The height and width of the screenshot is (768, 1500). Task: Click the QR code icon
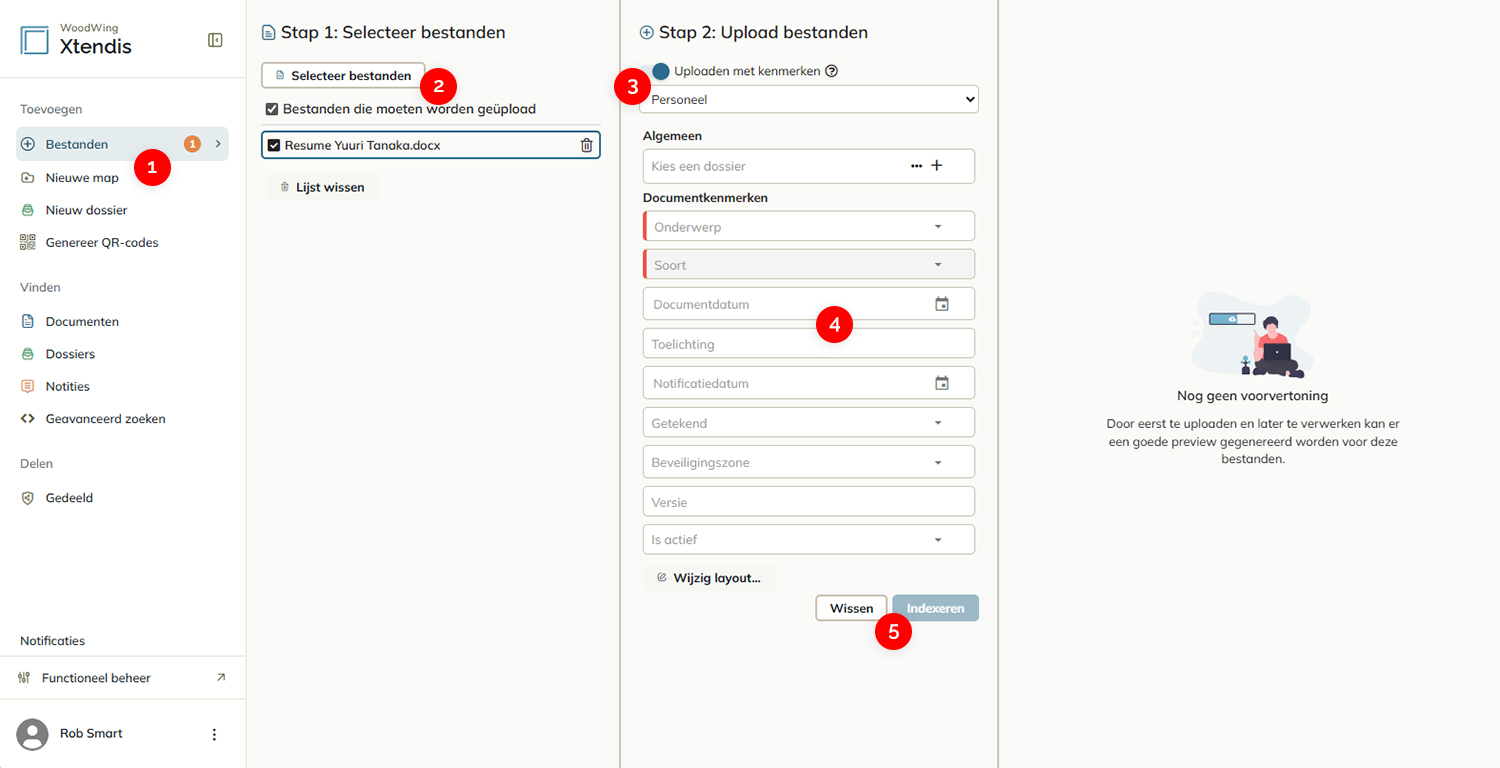(x=28, y=242)
